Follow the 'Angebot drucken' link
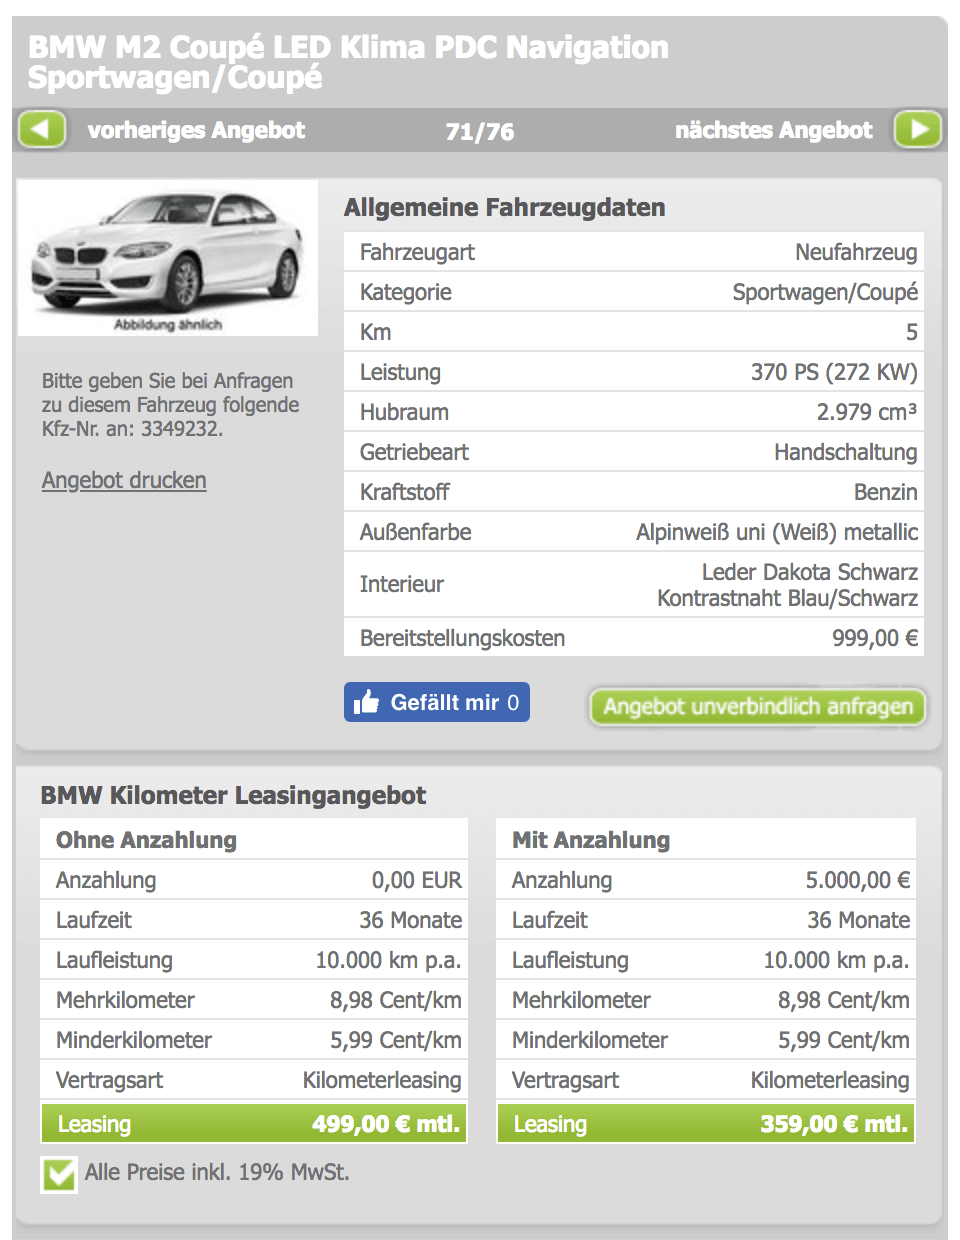 (x=124, y=481)
